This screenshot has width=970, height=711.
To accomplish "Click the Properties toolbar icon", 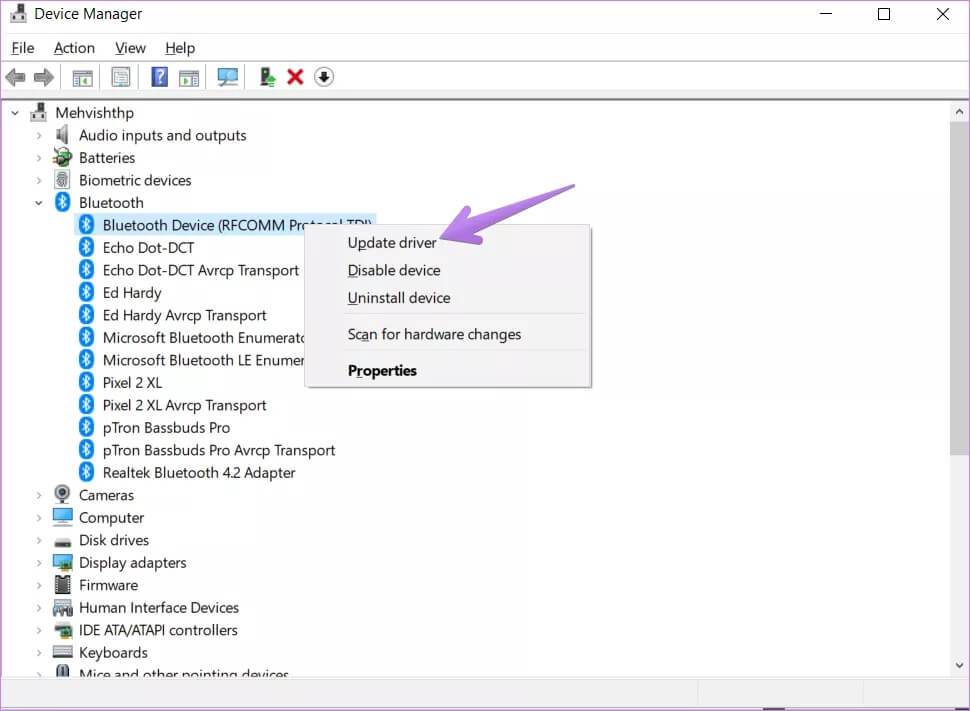I will click(x=120, y=77).
